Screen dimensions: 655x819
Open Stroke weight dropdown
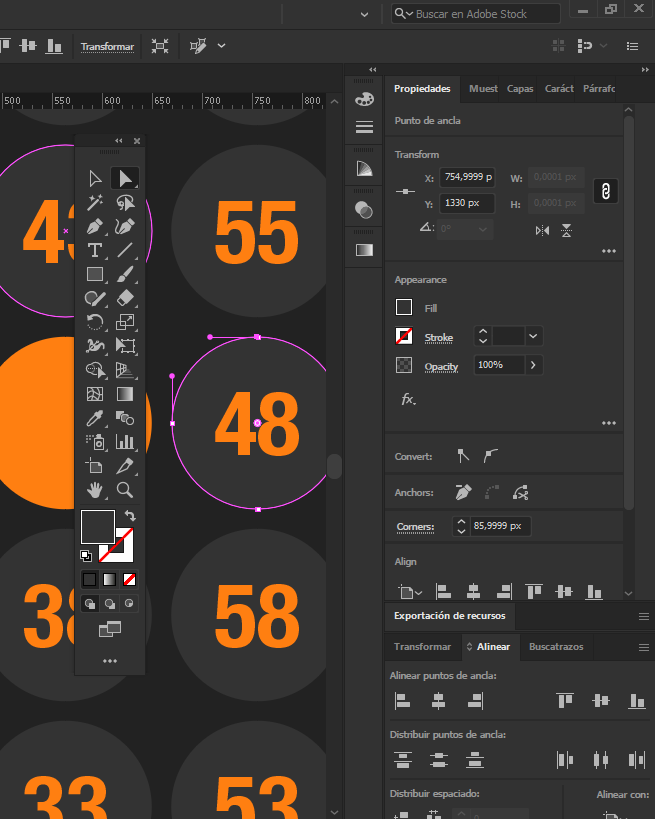(x=533, y=336)
